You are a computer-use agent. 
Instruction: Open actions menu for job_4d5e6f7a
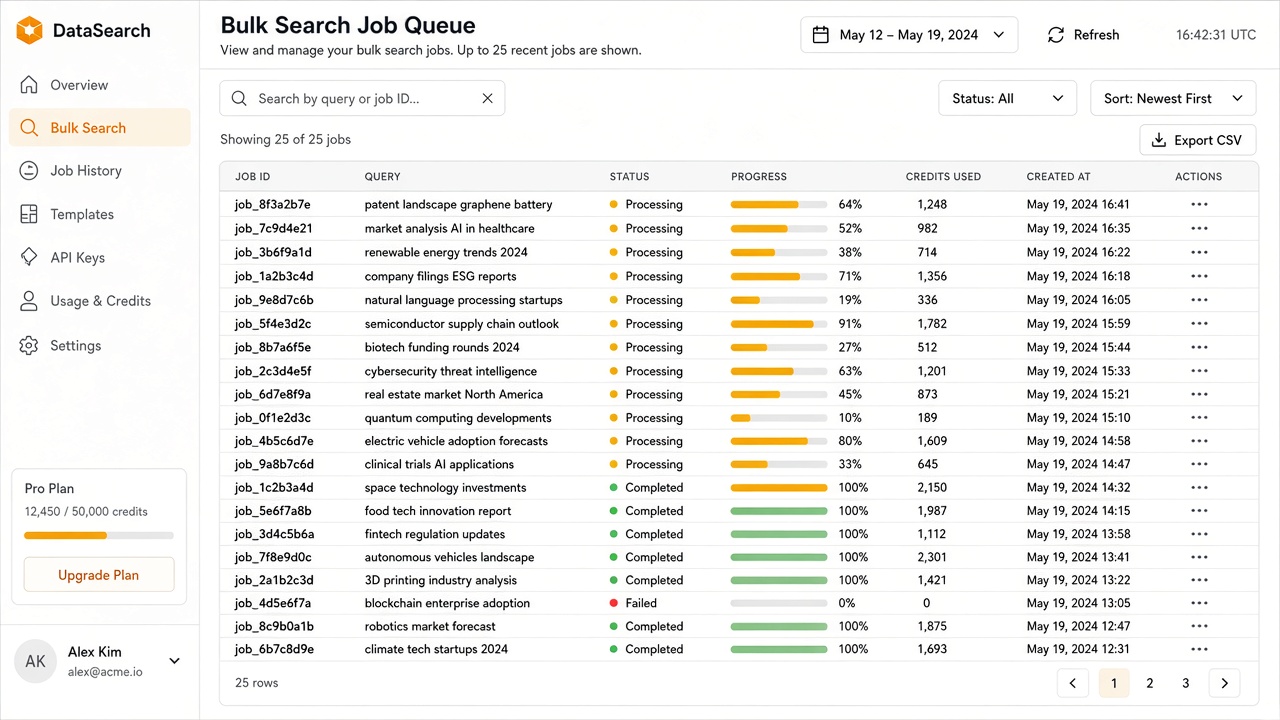point(1199,603)
